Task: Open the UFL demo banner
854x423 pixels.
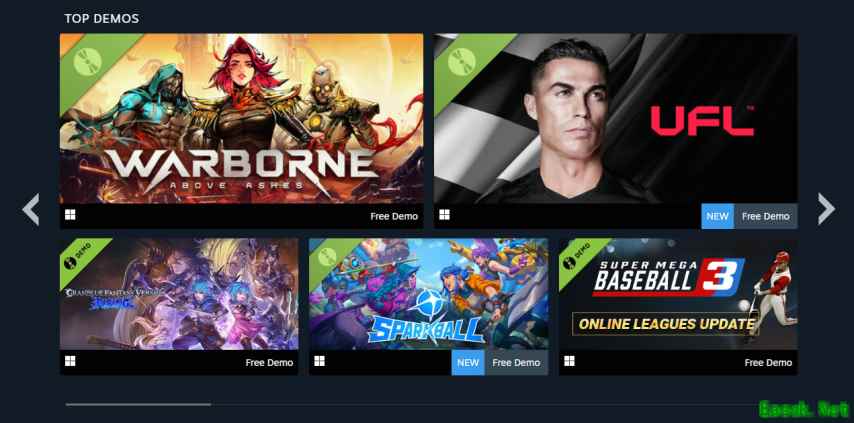Action: [x=615, y=119]
